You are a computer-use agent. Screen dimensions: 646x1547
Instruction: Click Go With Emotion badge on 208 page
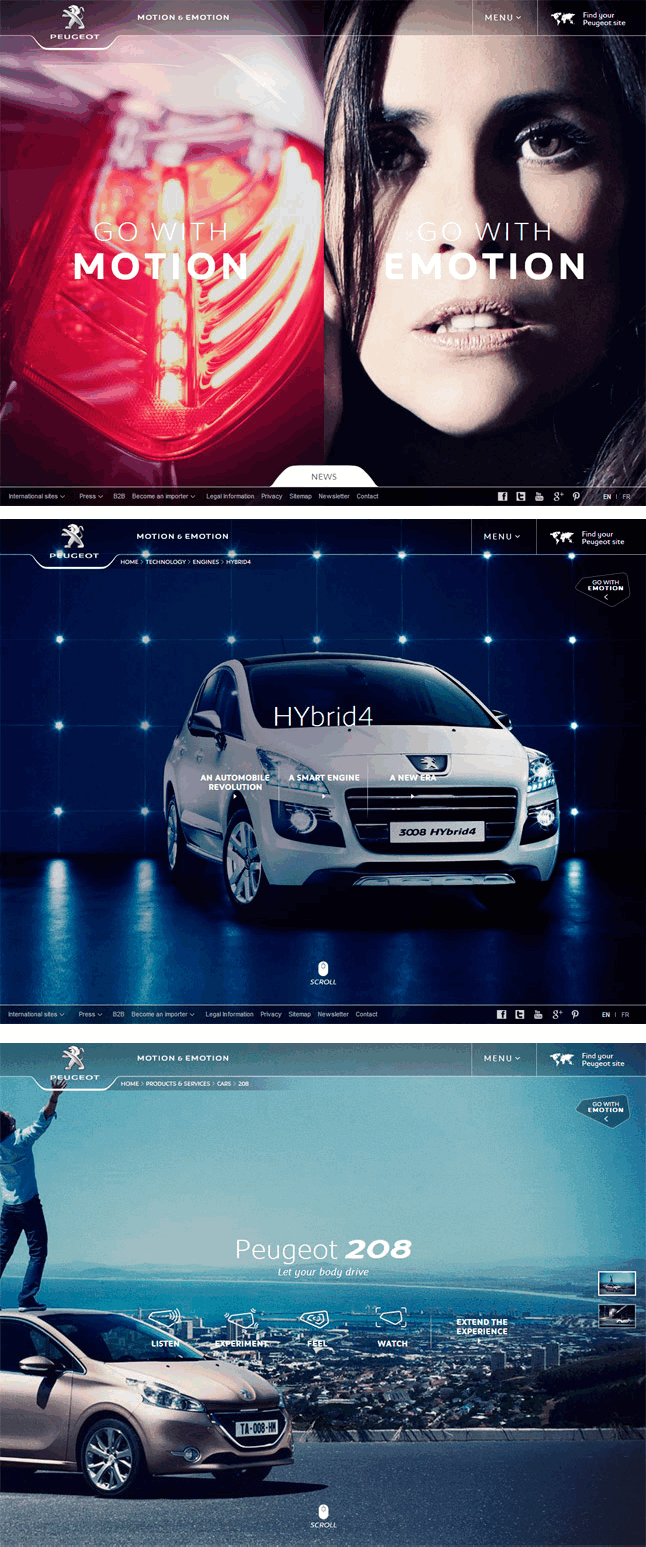(x=604, y=1111)
